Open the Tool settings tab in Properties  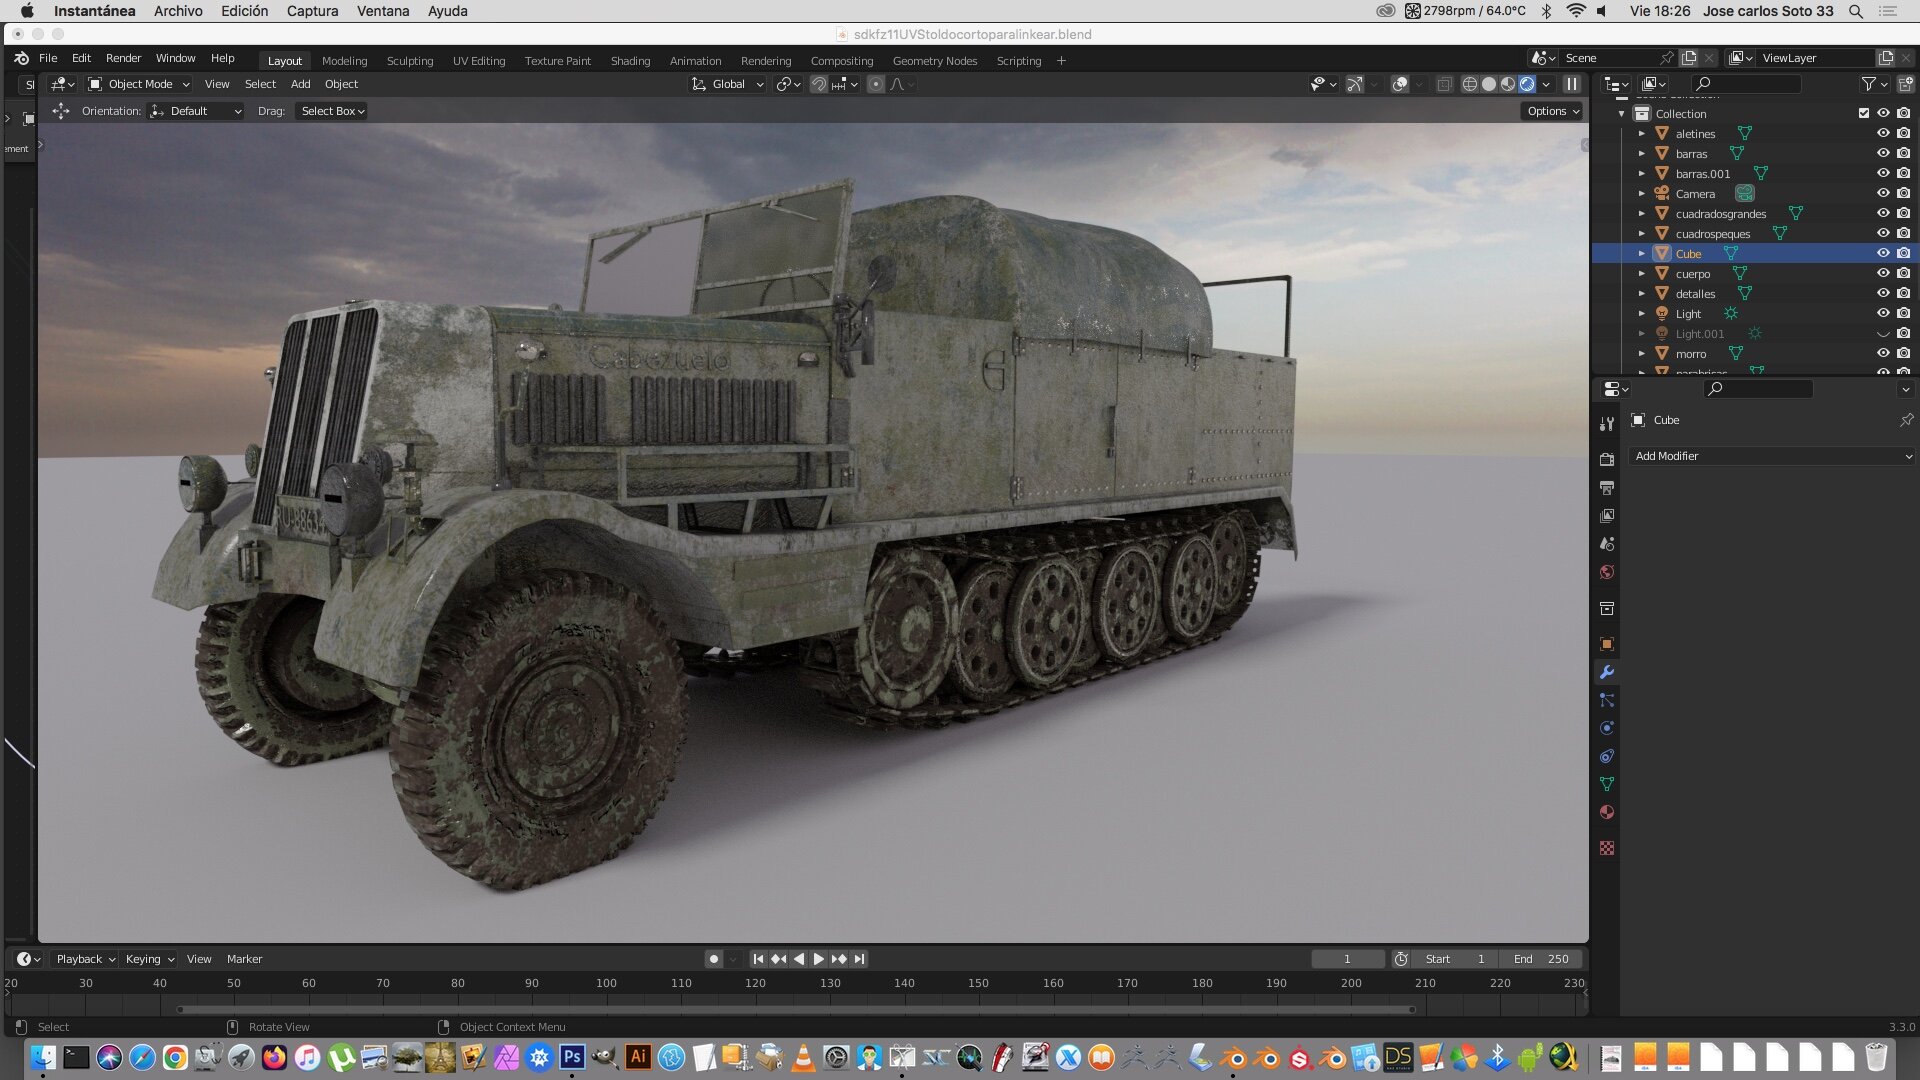point(1607,424)
